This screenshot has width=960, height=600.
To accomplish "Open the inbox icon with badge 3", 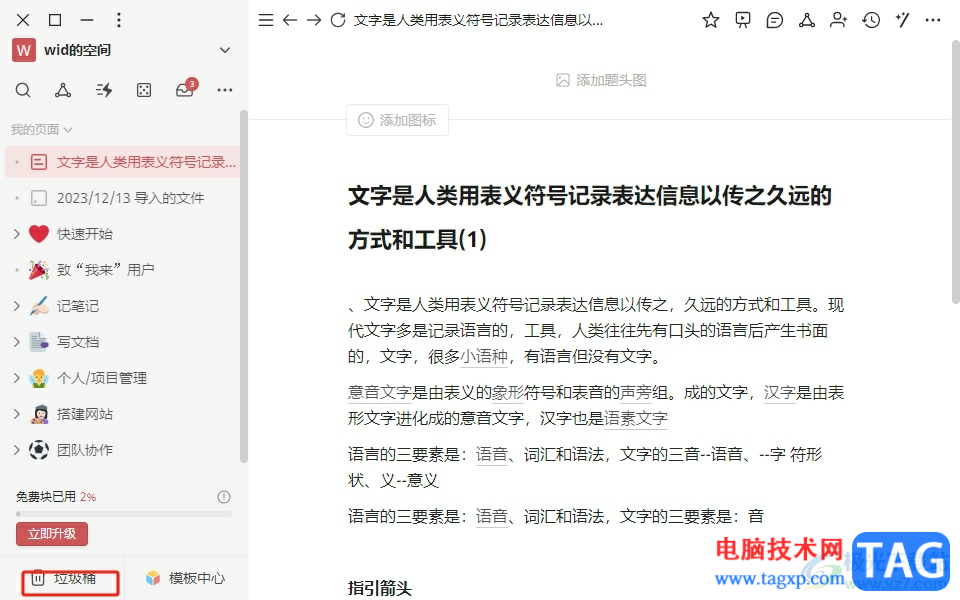I will [186, 89].
